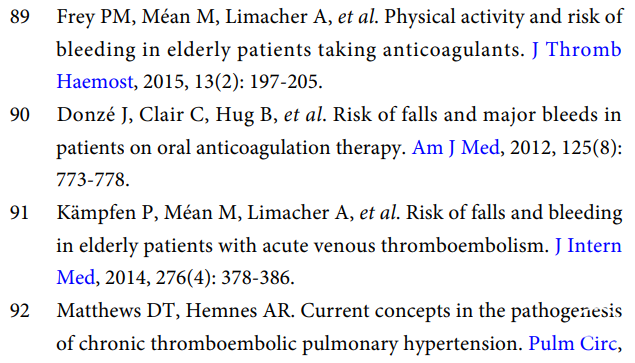Open the J Thromb journal link
Image resolution: width=635 pixels, height=363 pixels.
point(576,49)
